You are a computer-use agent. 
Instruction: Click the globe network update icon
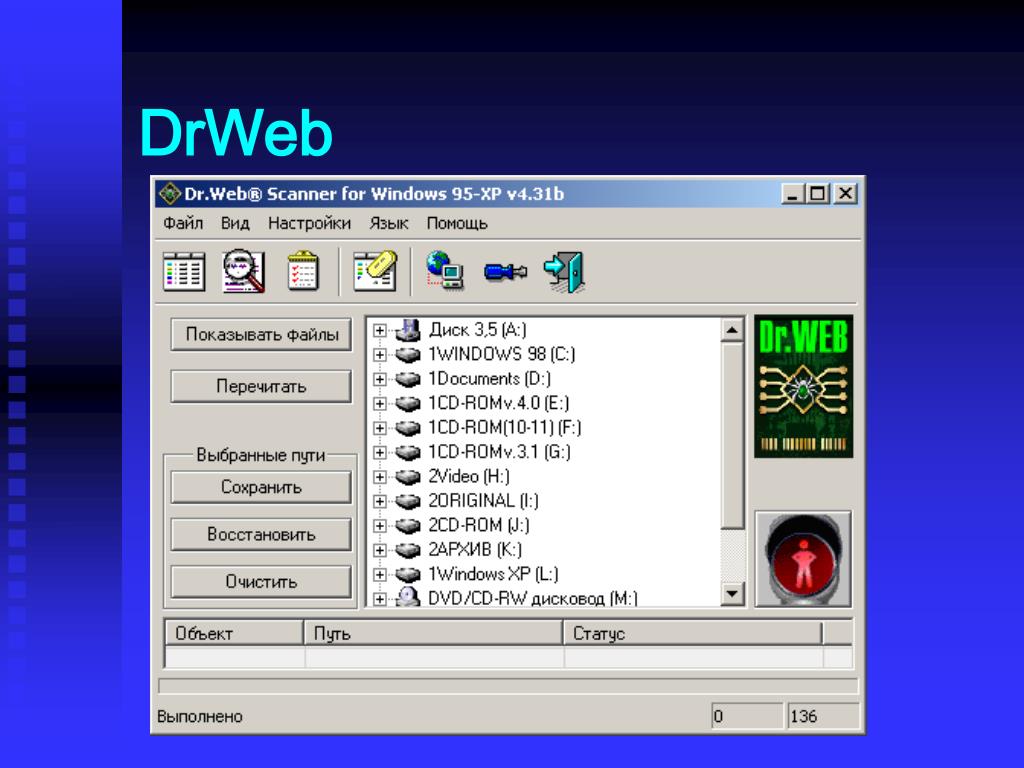[x=445, y=270]
